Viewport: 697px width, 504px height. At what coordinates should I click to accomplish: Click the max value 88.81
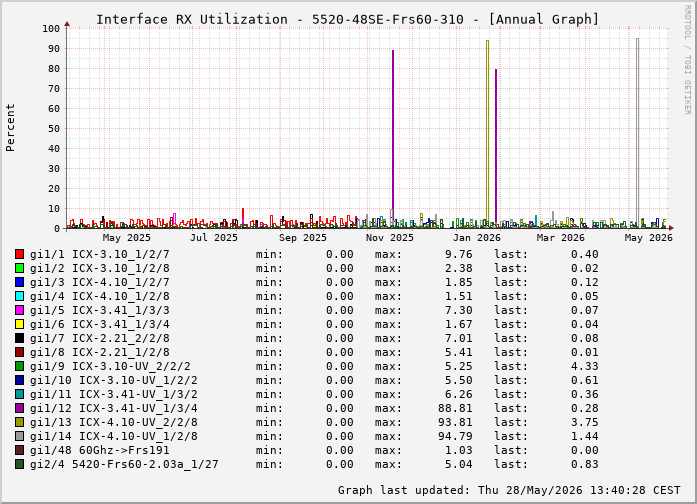(455, 408)
